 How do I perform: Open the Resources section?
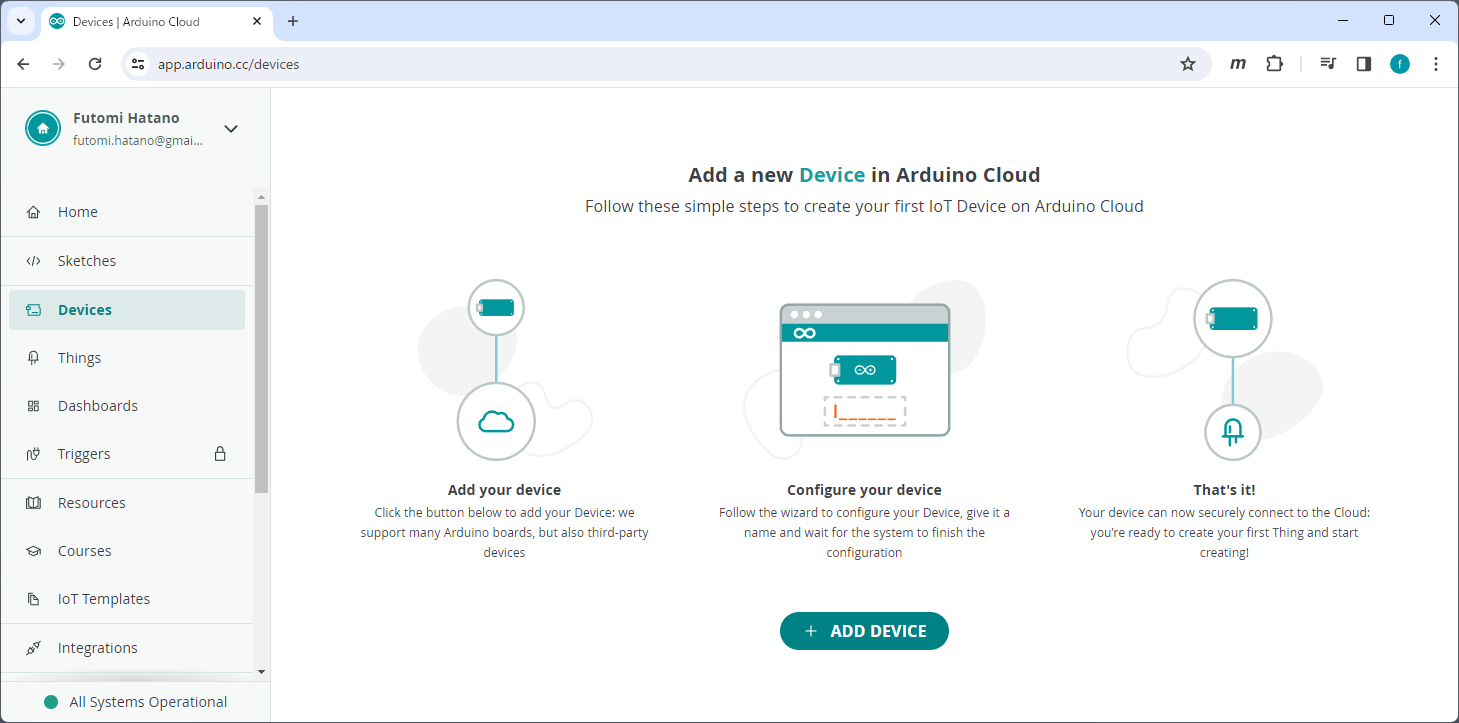coord(91,502)
